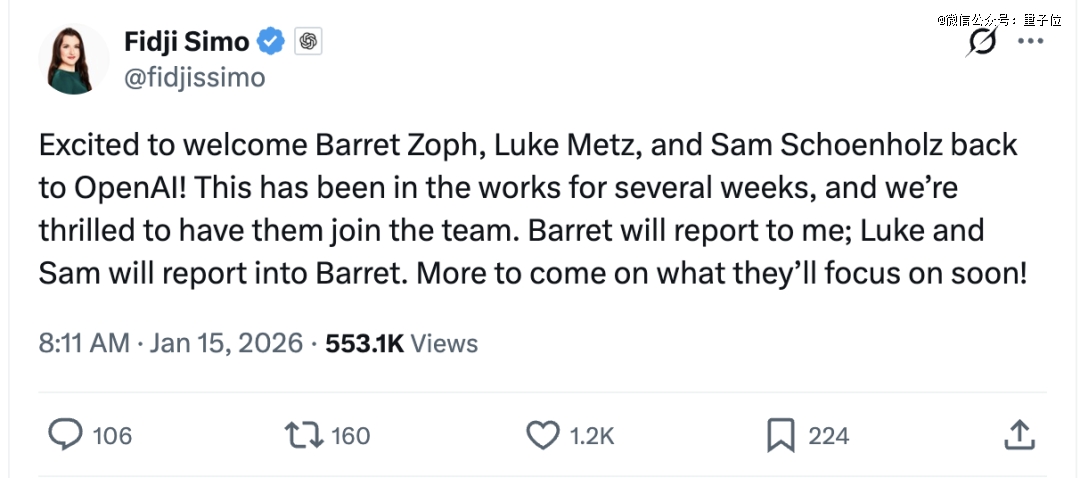
Task: Click the 106 replies count
Action: [x=112, y=436]
